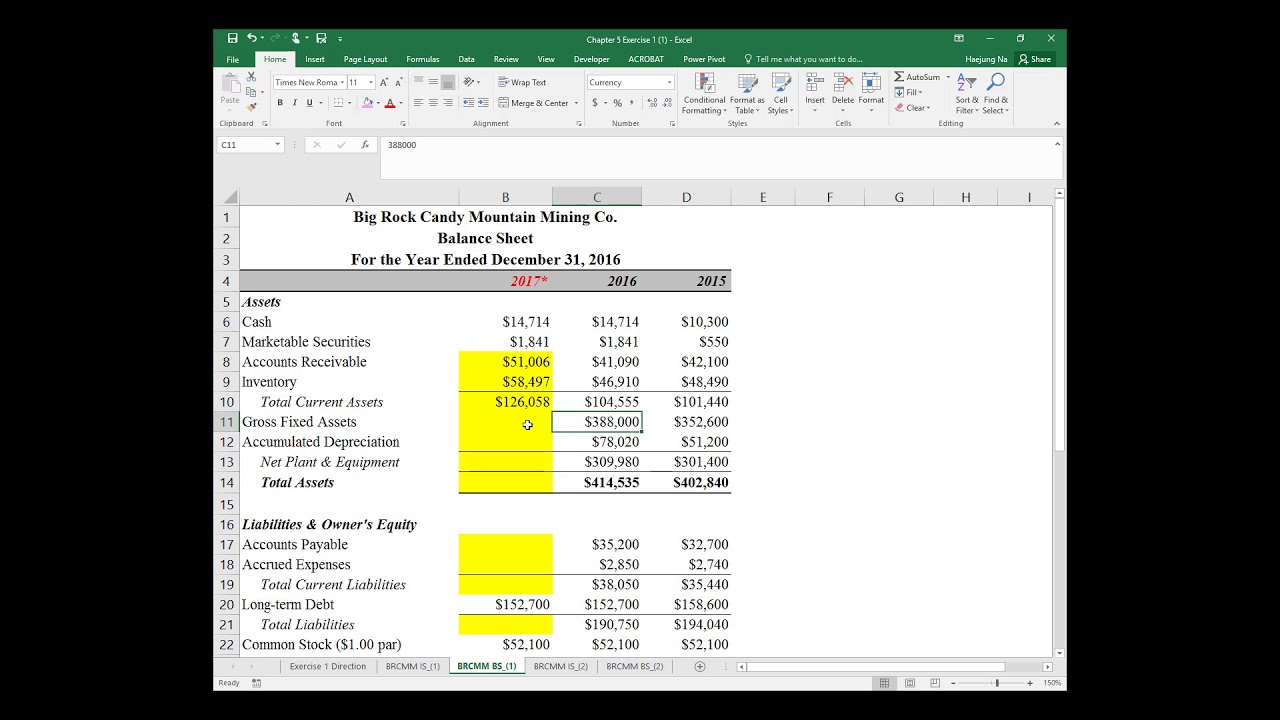Open the font name dropdown

point(342,82)
